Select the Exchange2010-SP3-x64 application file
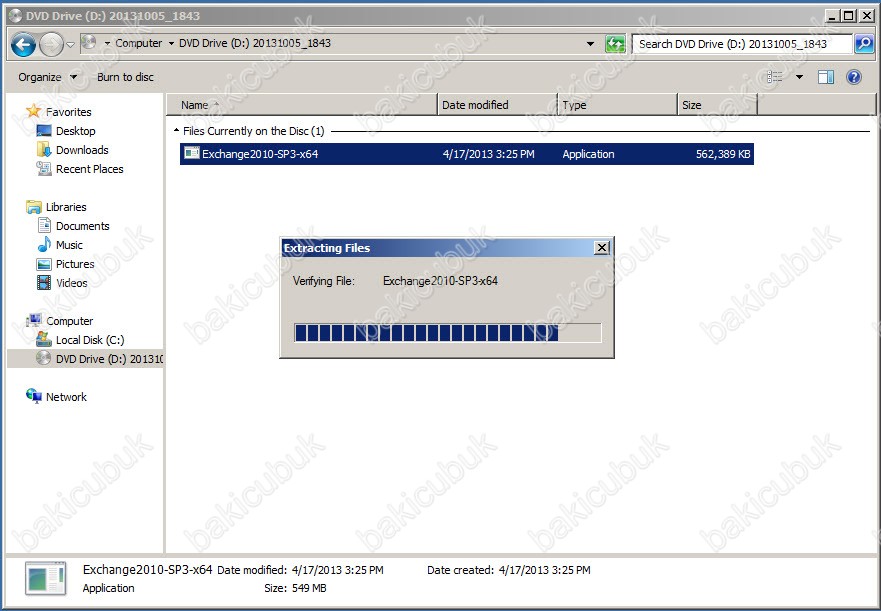This screenshot has width=881, height=611. click(466, 154)
